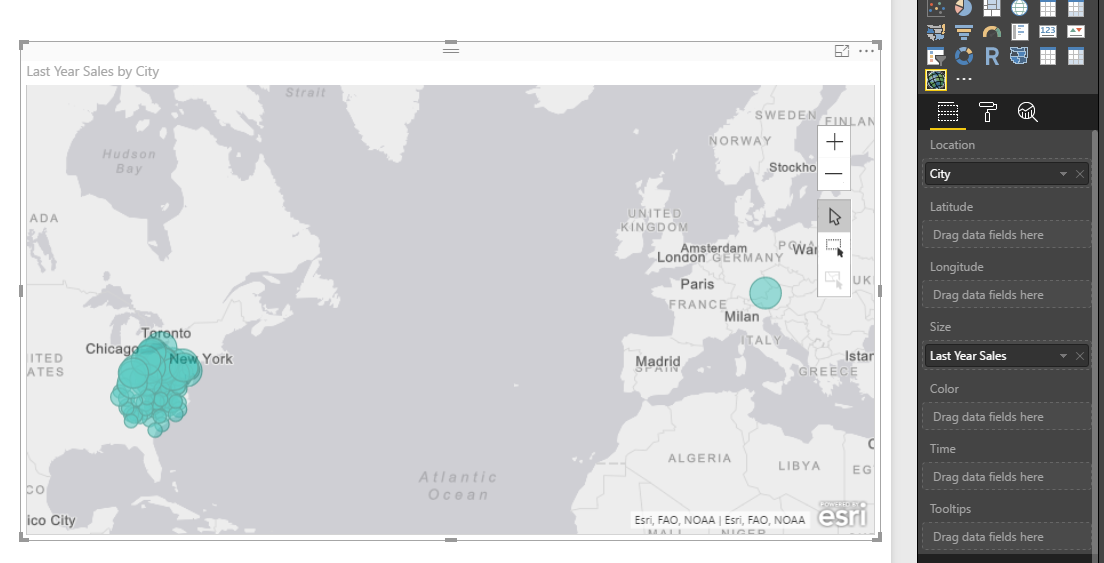Select the R script visual icon

(x=991, y=56)
